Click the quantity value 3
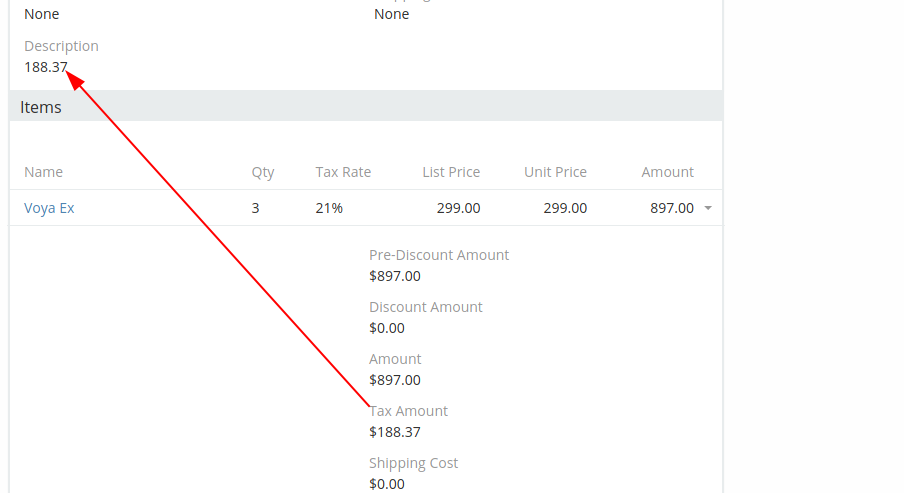Image resolution: width=904 pixels, height=493 pixels. pos(255,208)
